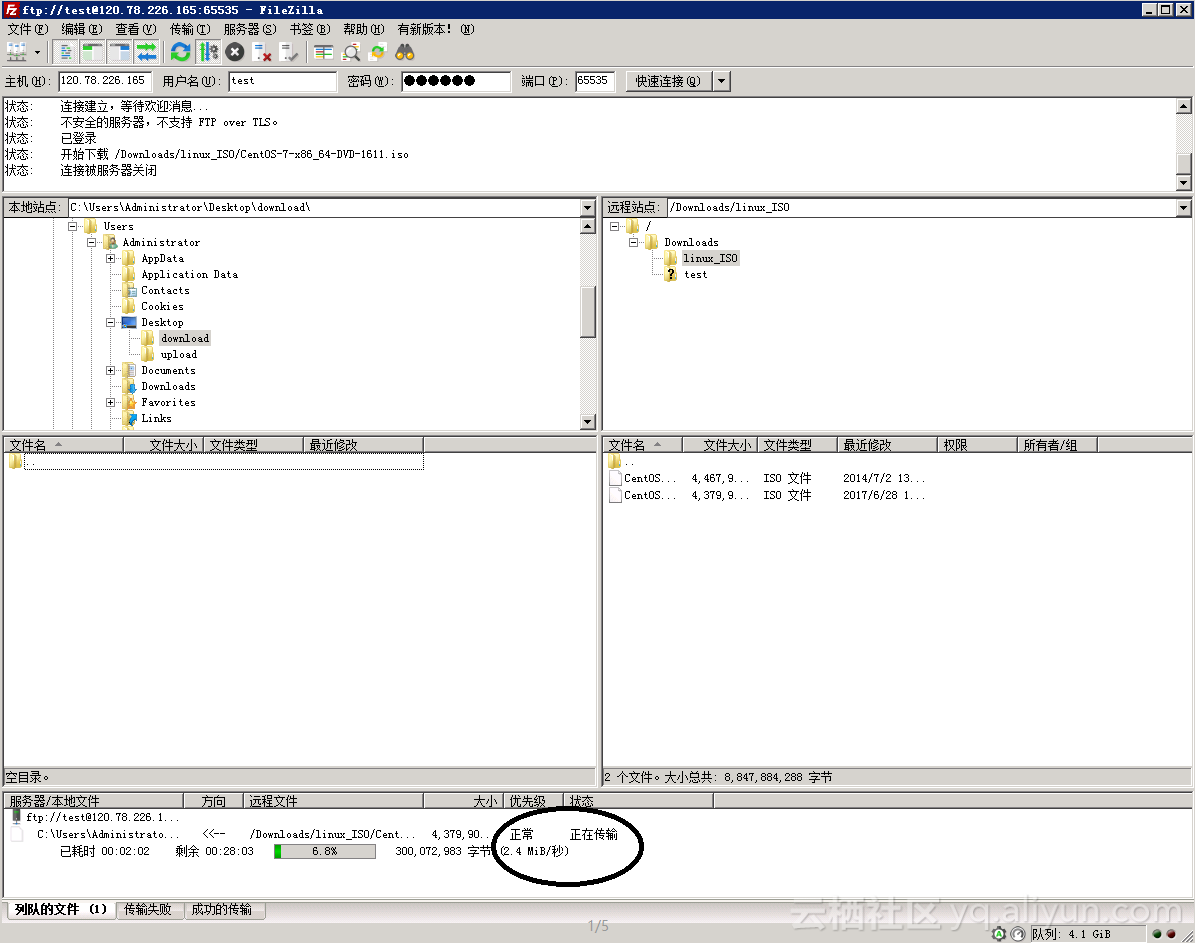Refresh the file and folder lists
The height and width of the screenshot is (943, 1195).
pyautogui.click(x=181, y=52)
